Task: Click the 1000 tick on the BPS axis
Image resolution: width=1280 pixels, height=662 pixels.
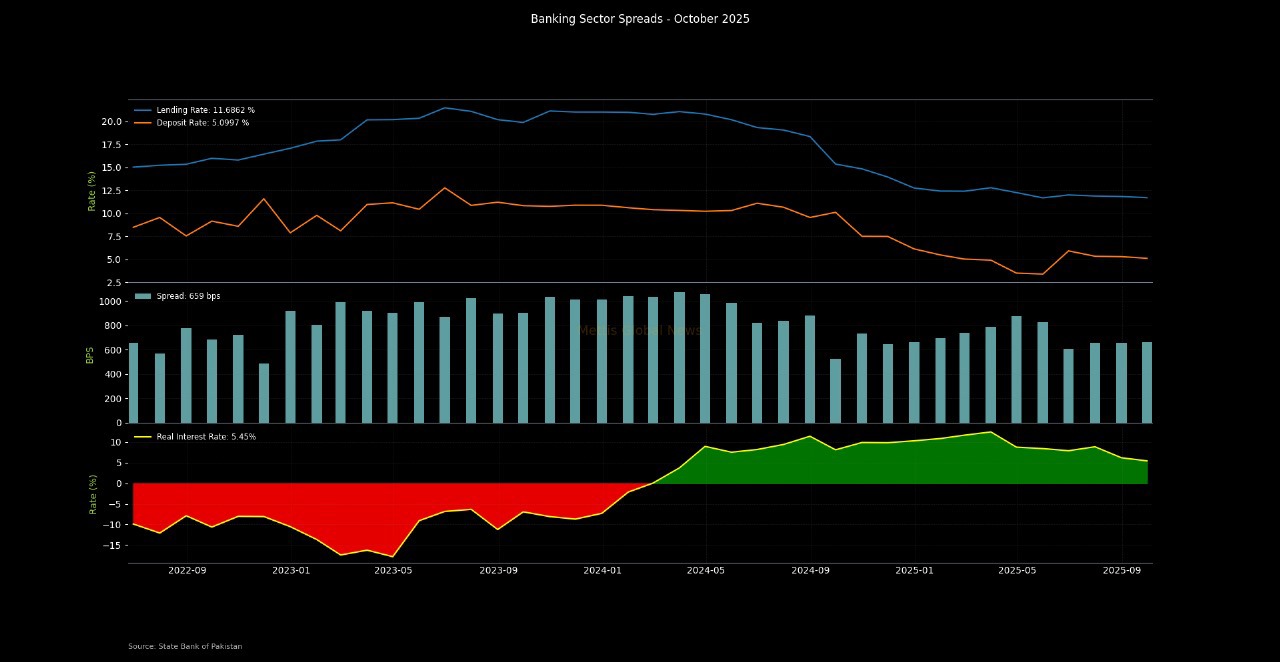Action: (x=109, y=302)
